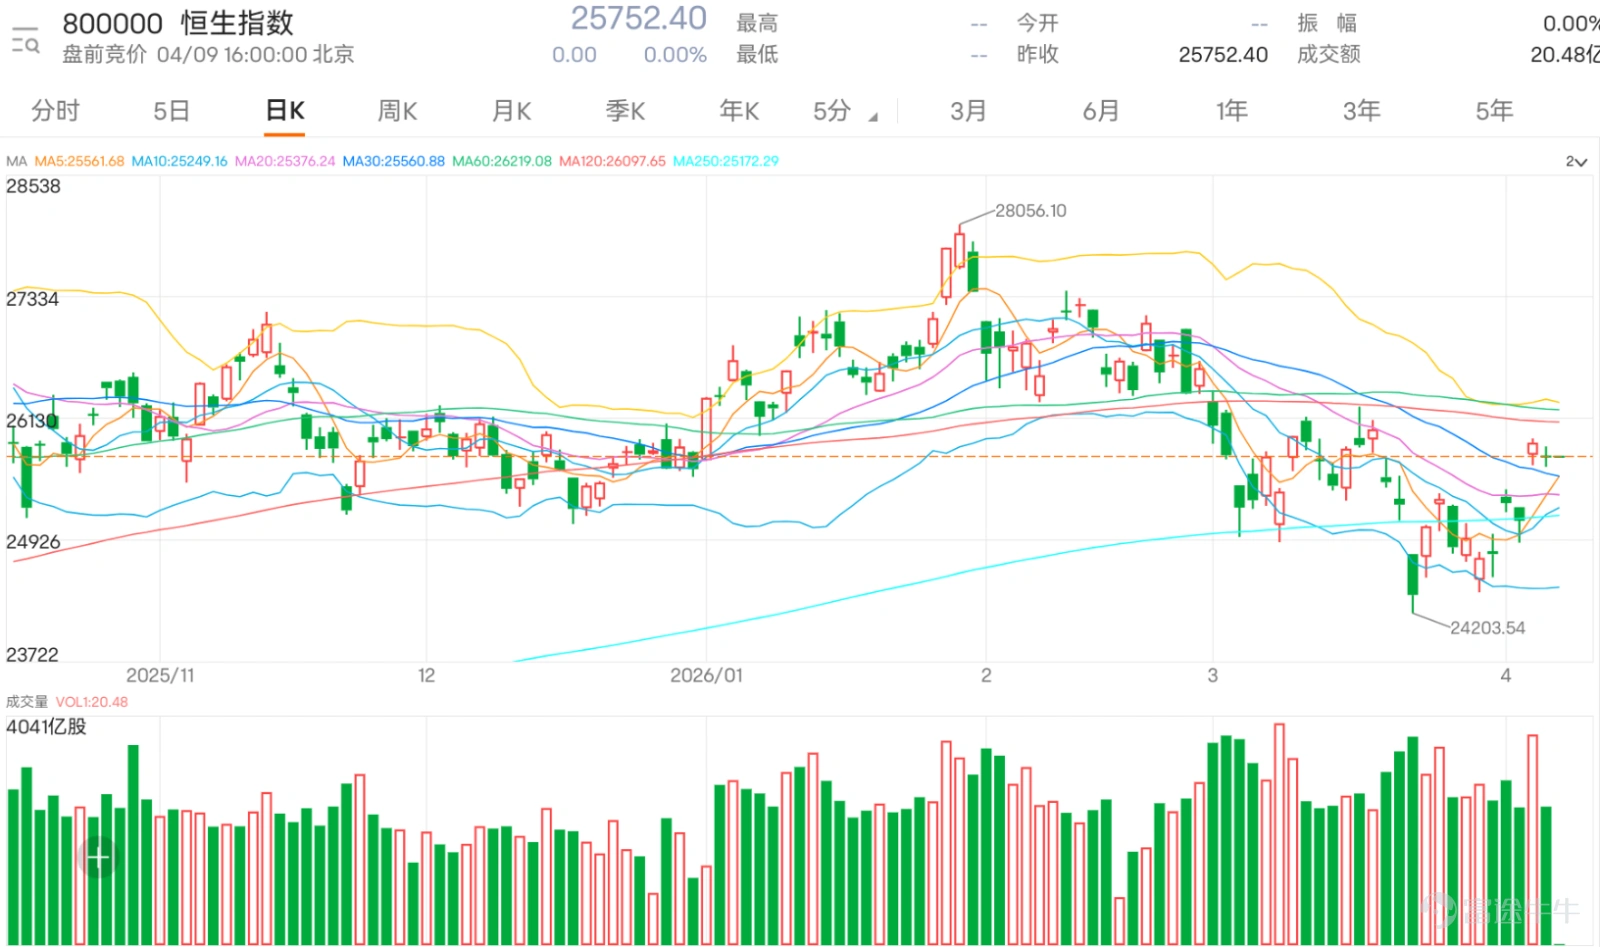The width and height of the screenshot is (1600, 947).
Task: Select the 季K tab
Action: tap(625, 110)
